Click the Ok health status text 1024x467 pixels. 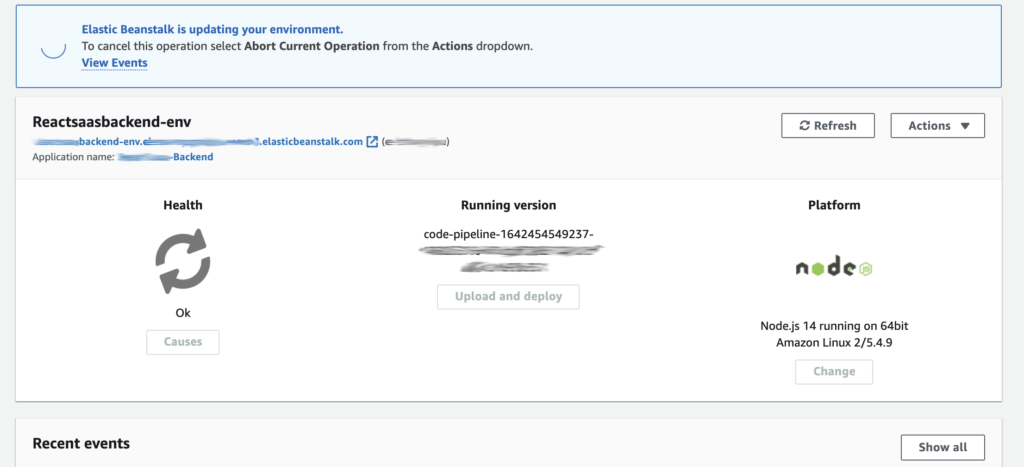183,313
